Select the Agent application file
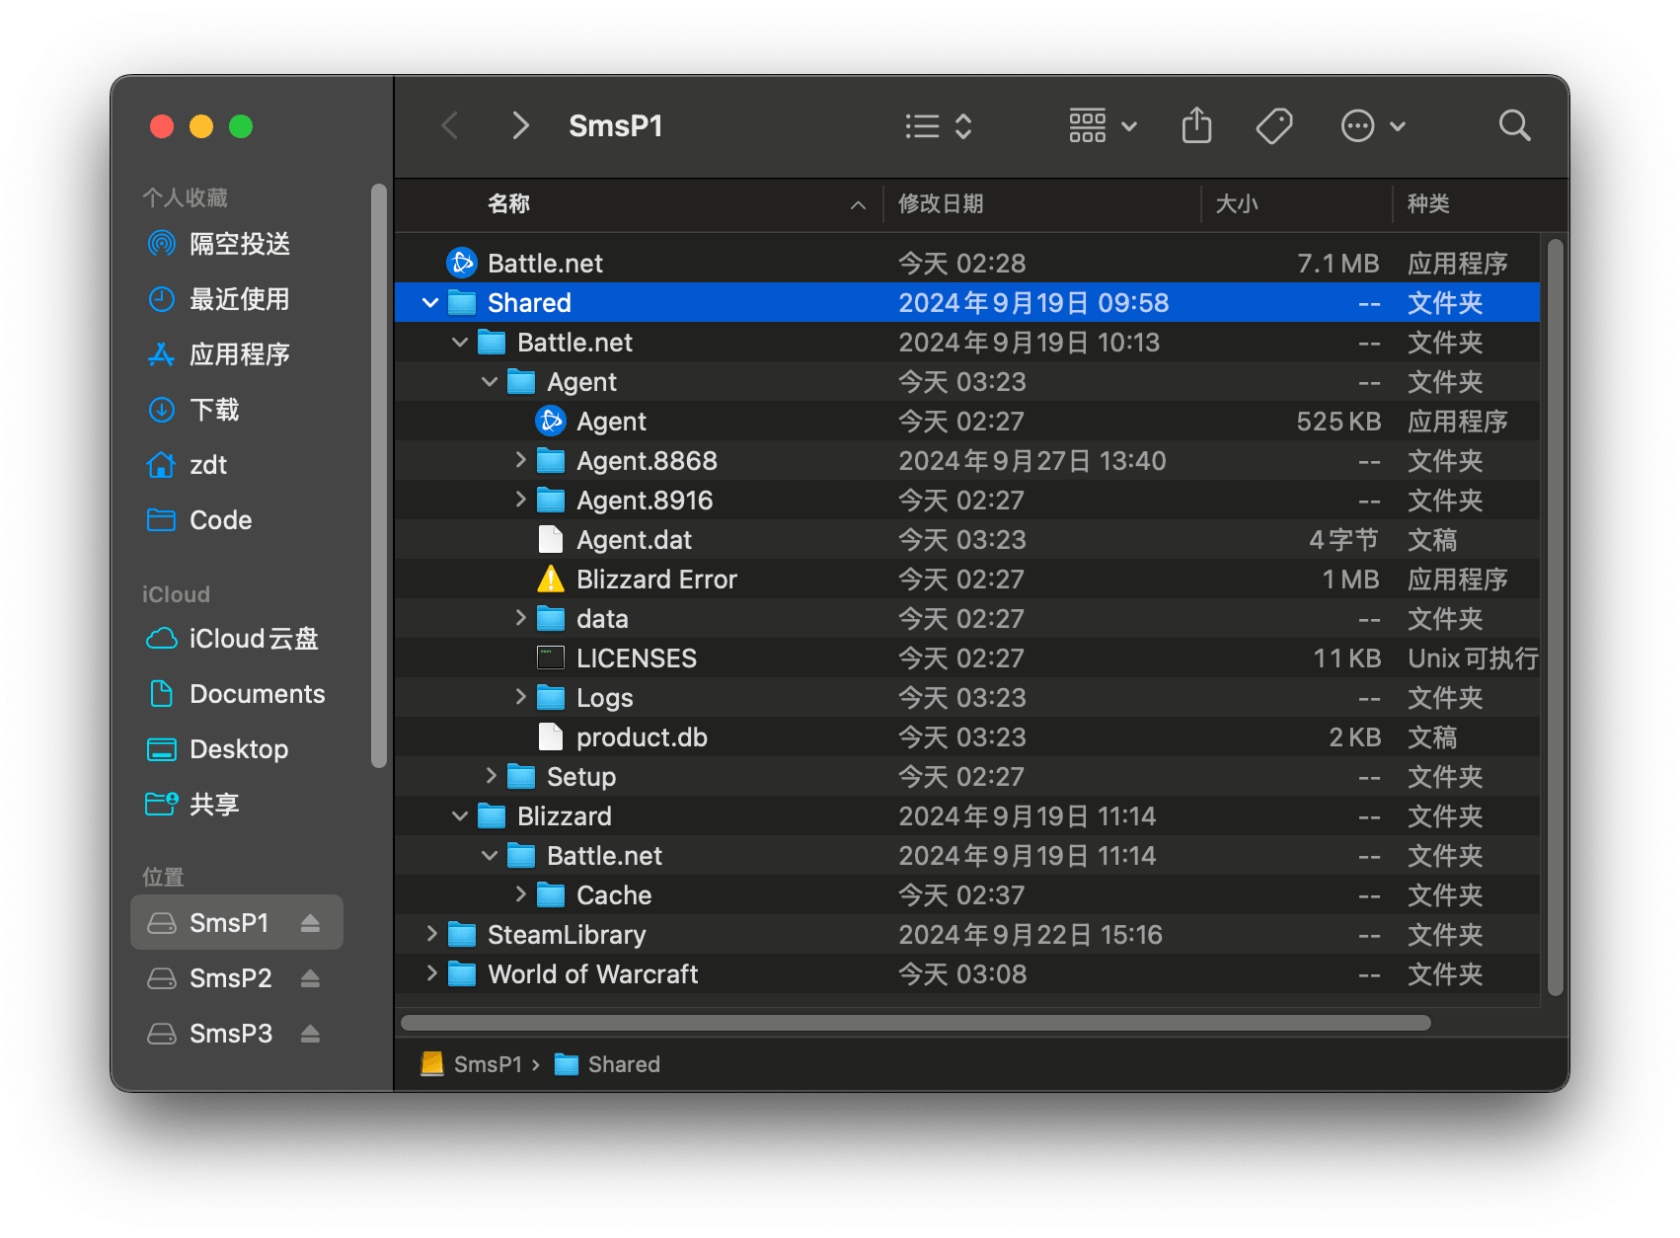The height and width of the screenshot is (1238, 1680). [967, 421]
